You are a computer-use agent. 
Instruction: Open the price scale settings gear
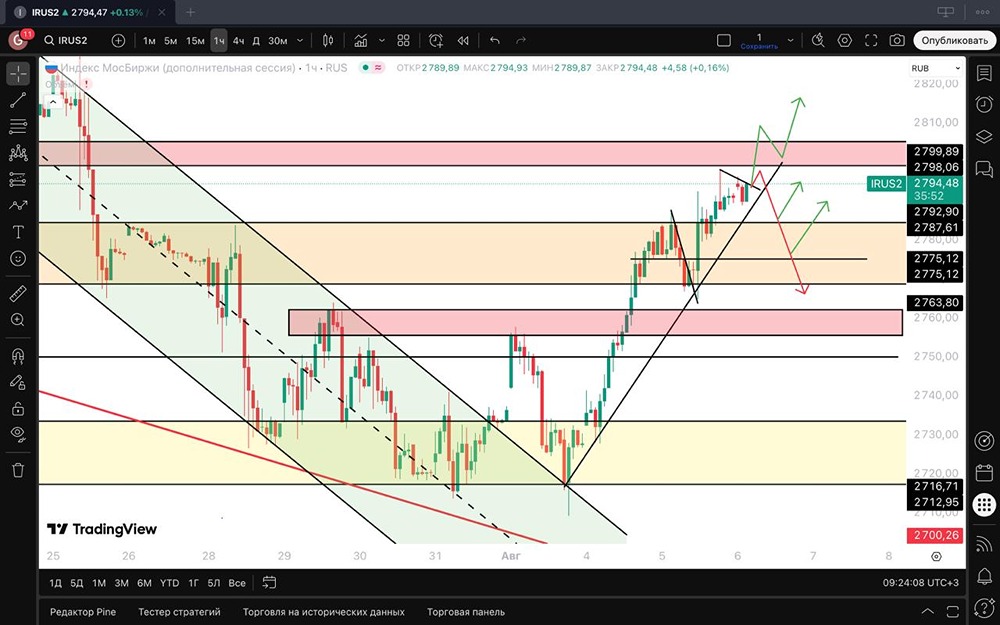pos(936,556)
